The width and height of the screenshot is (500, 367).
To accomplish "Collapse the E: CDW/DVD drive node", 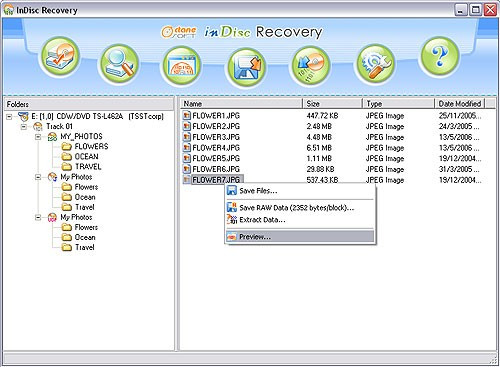I will point(9,117).
